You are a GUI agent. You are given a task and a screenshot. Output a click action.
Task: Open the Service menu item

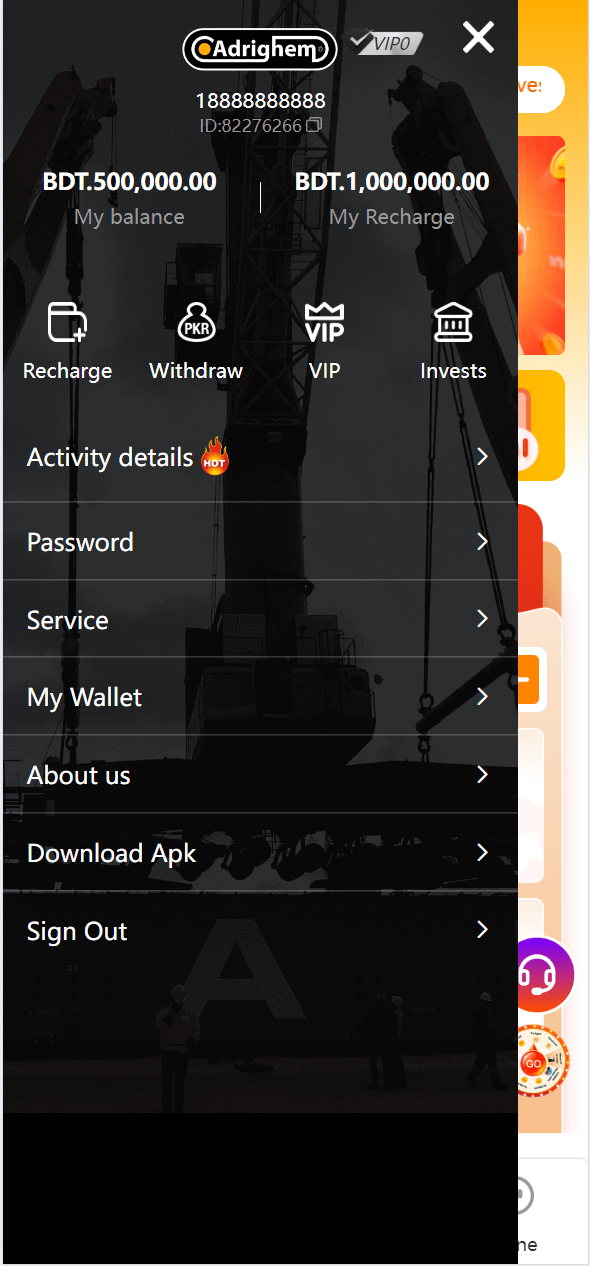coord(260,619)
